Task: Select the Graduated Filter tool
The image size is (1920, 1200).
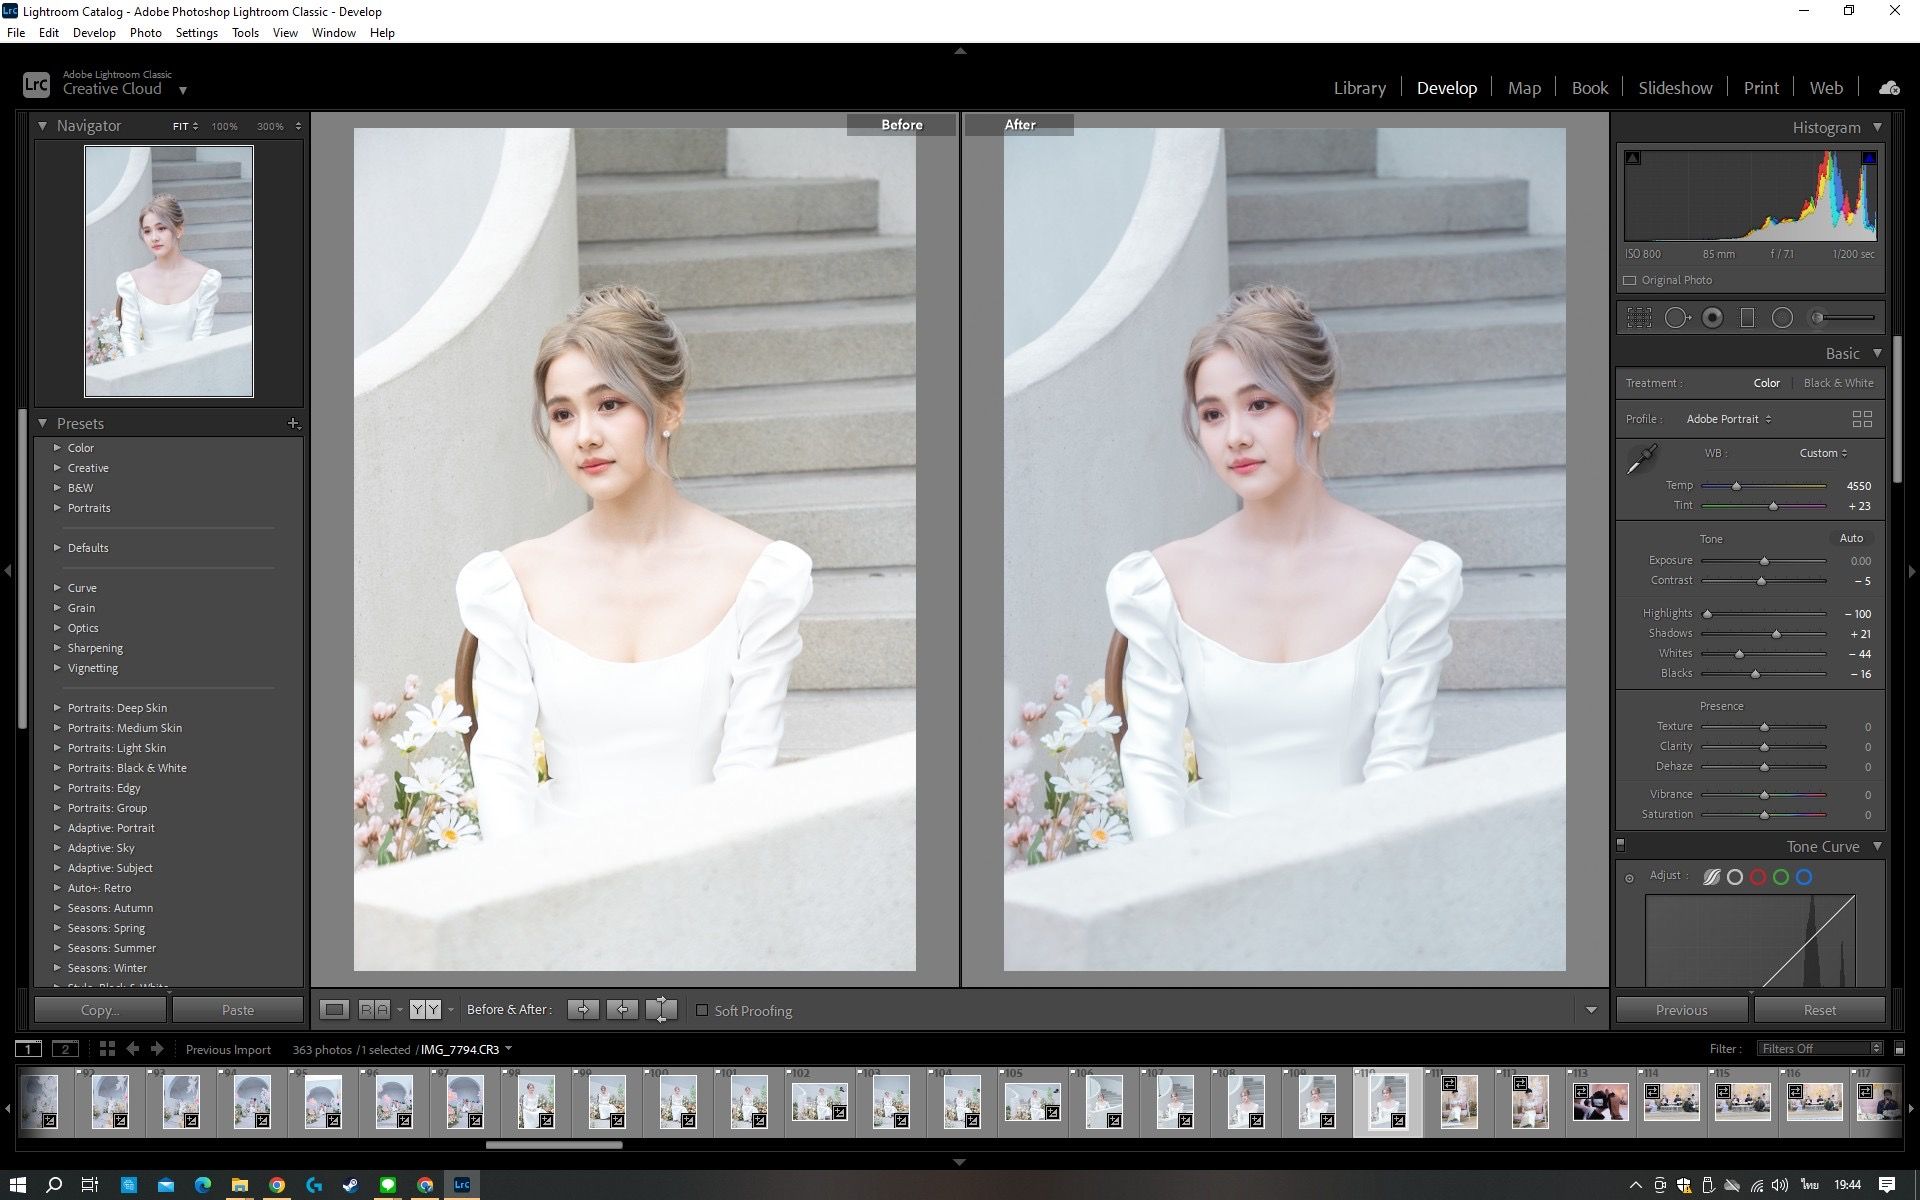Action: coord(1747,318)
